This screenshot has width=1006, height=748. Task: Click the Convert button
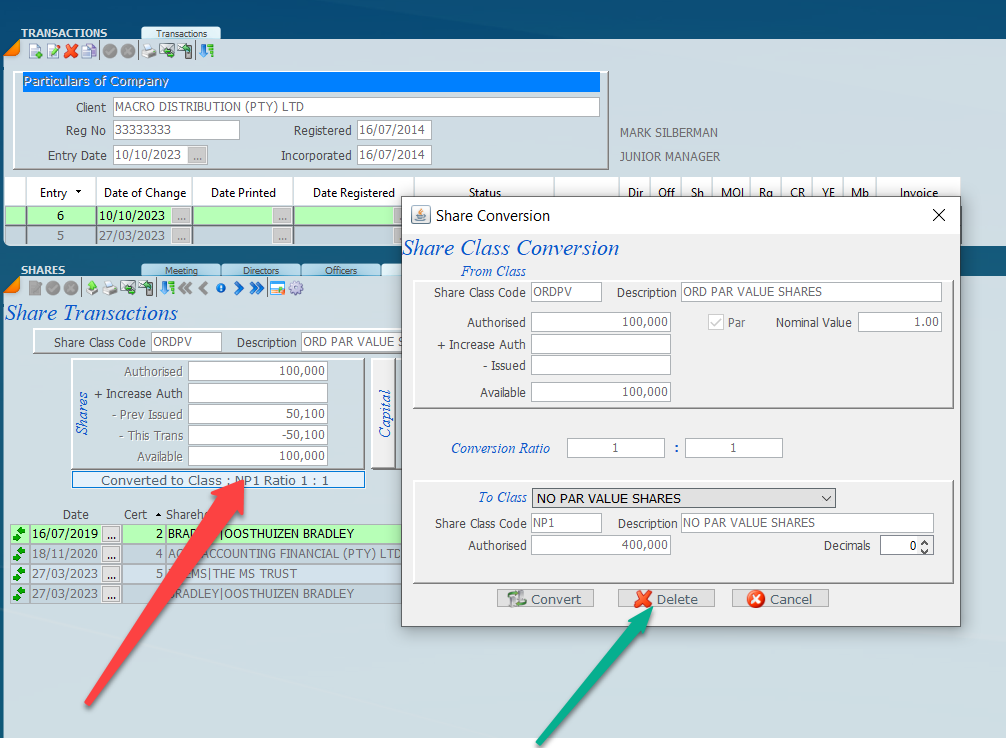(x=545, y=599)
